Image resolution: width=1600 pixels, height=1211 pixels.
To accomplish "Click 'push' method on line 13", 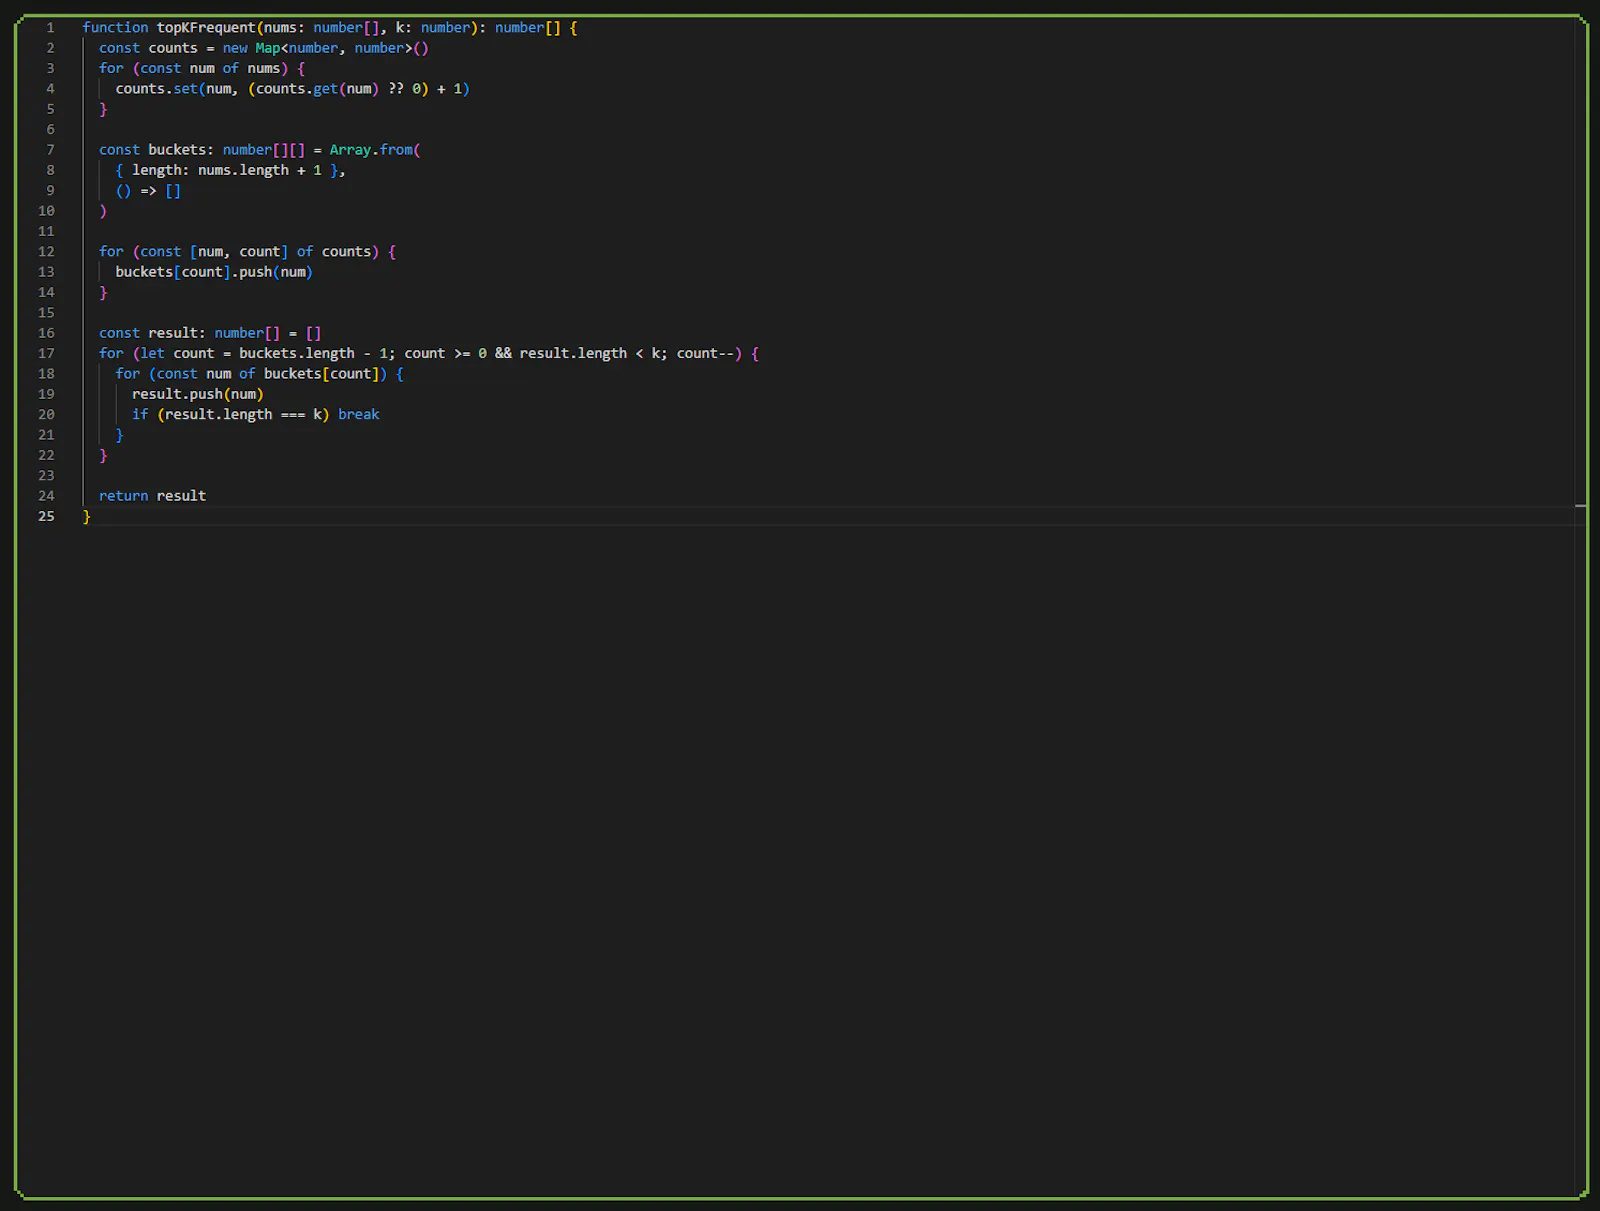I will 255,272.
